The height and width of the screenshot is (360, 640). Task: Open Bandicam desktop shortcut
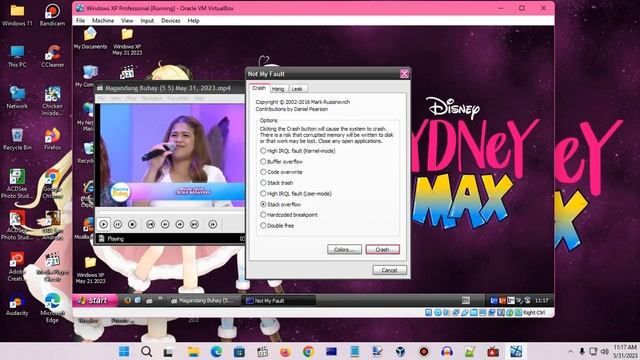point(52,15)
